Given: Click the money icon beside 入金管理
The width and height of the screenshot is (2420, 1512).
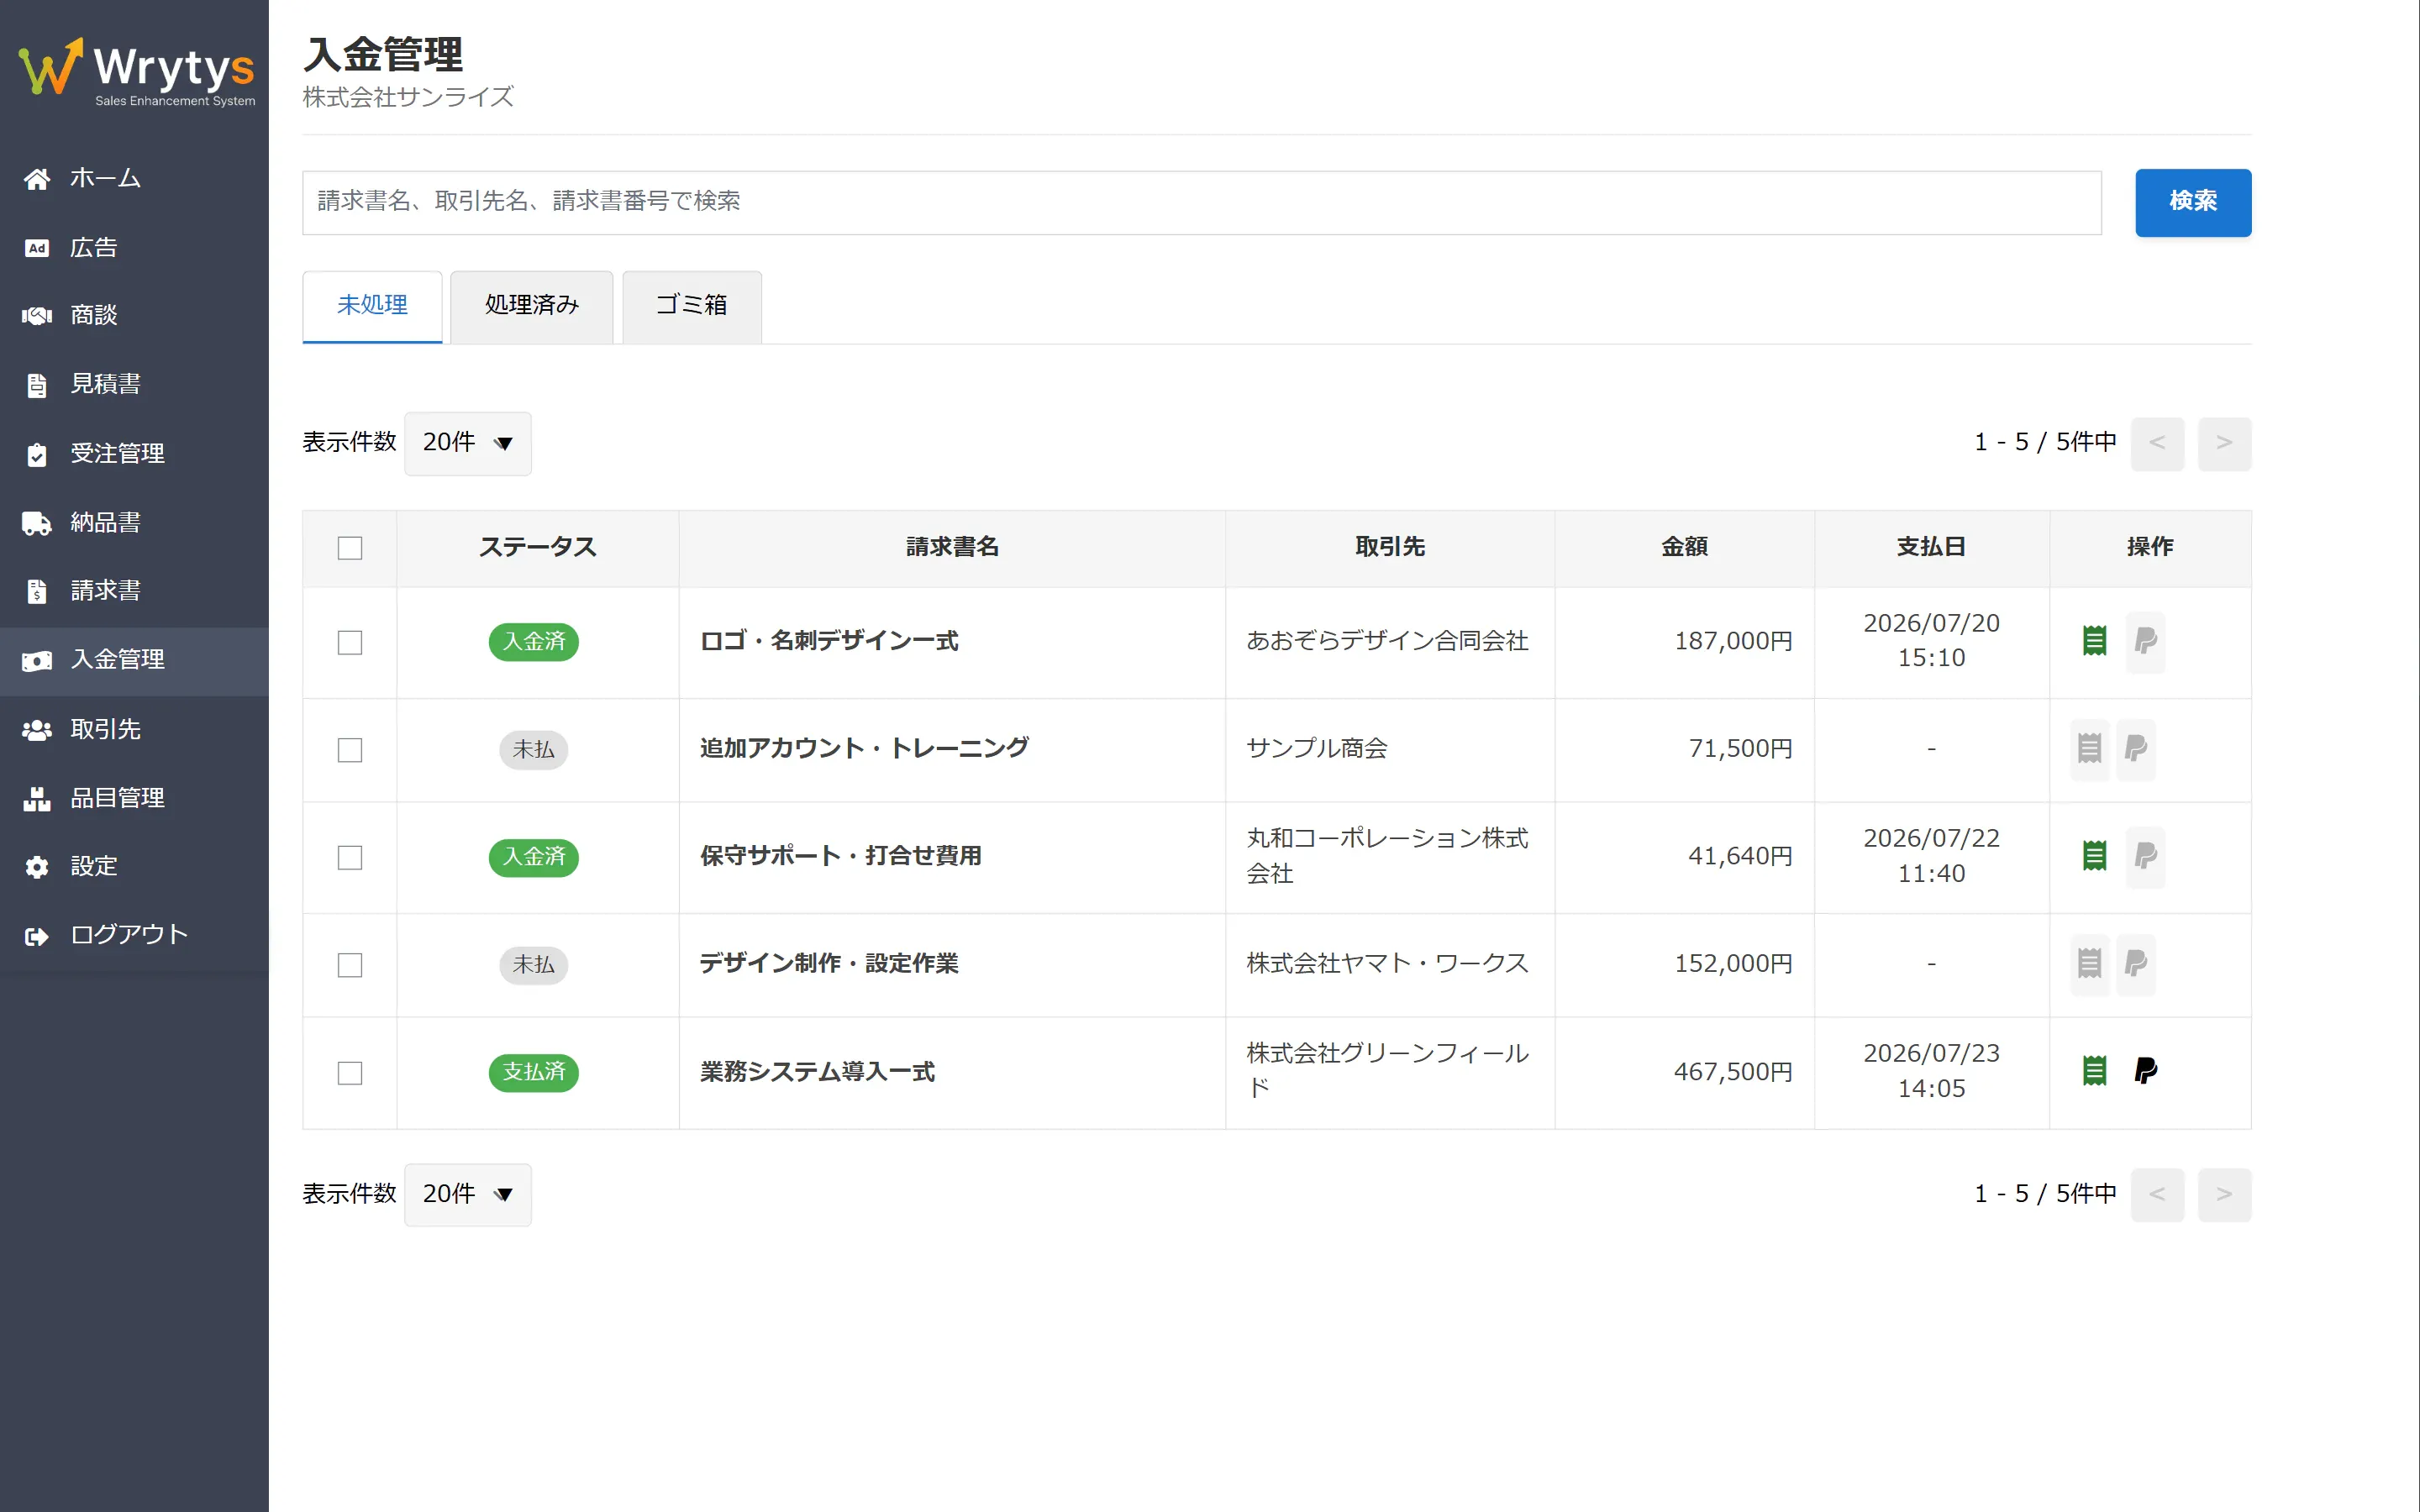Looking at the screenshot, I should pos(37,661).
